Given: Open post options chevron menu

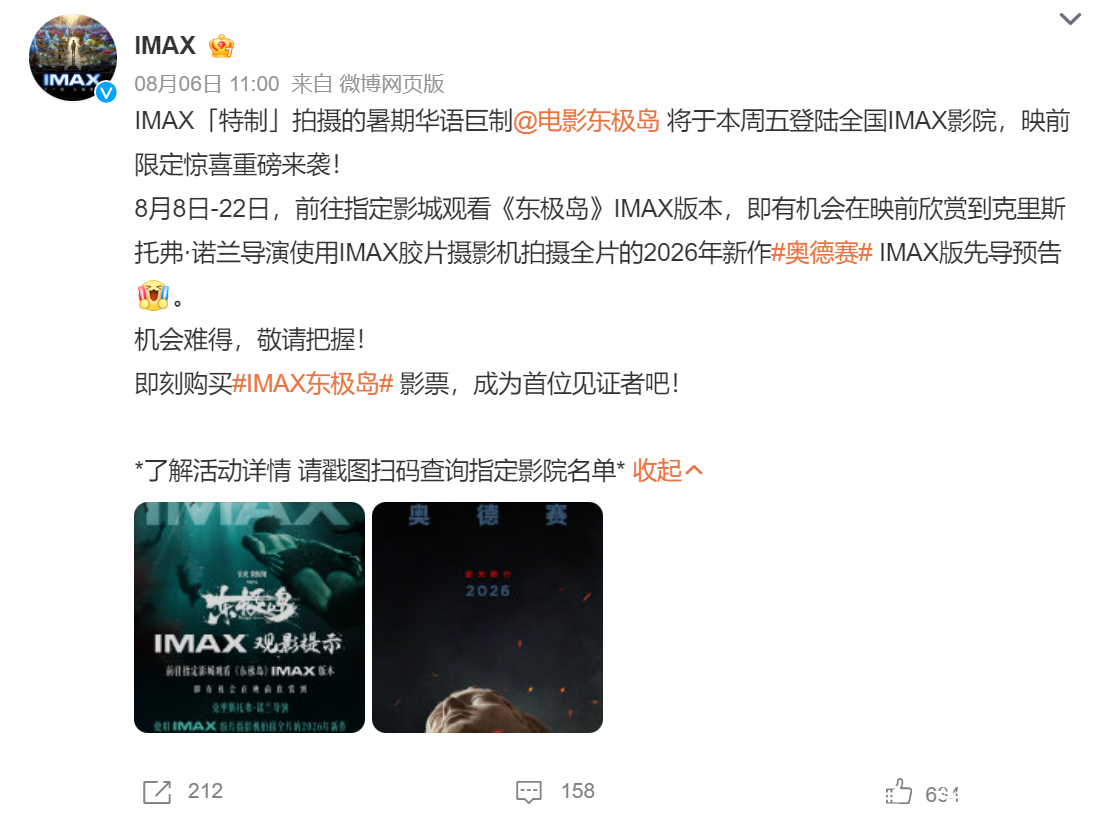Looking at the screenshot, I should [x=1070, y=19].
